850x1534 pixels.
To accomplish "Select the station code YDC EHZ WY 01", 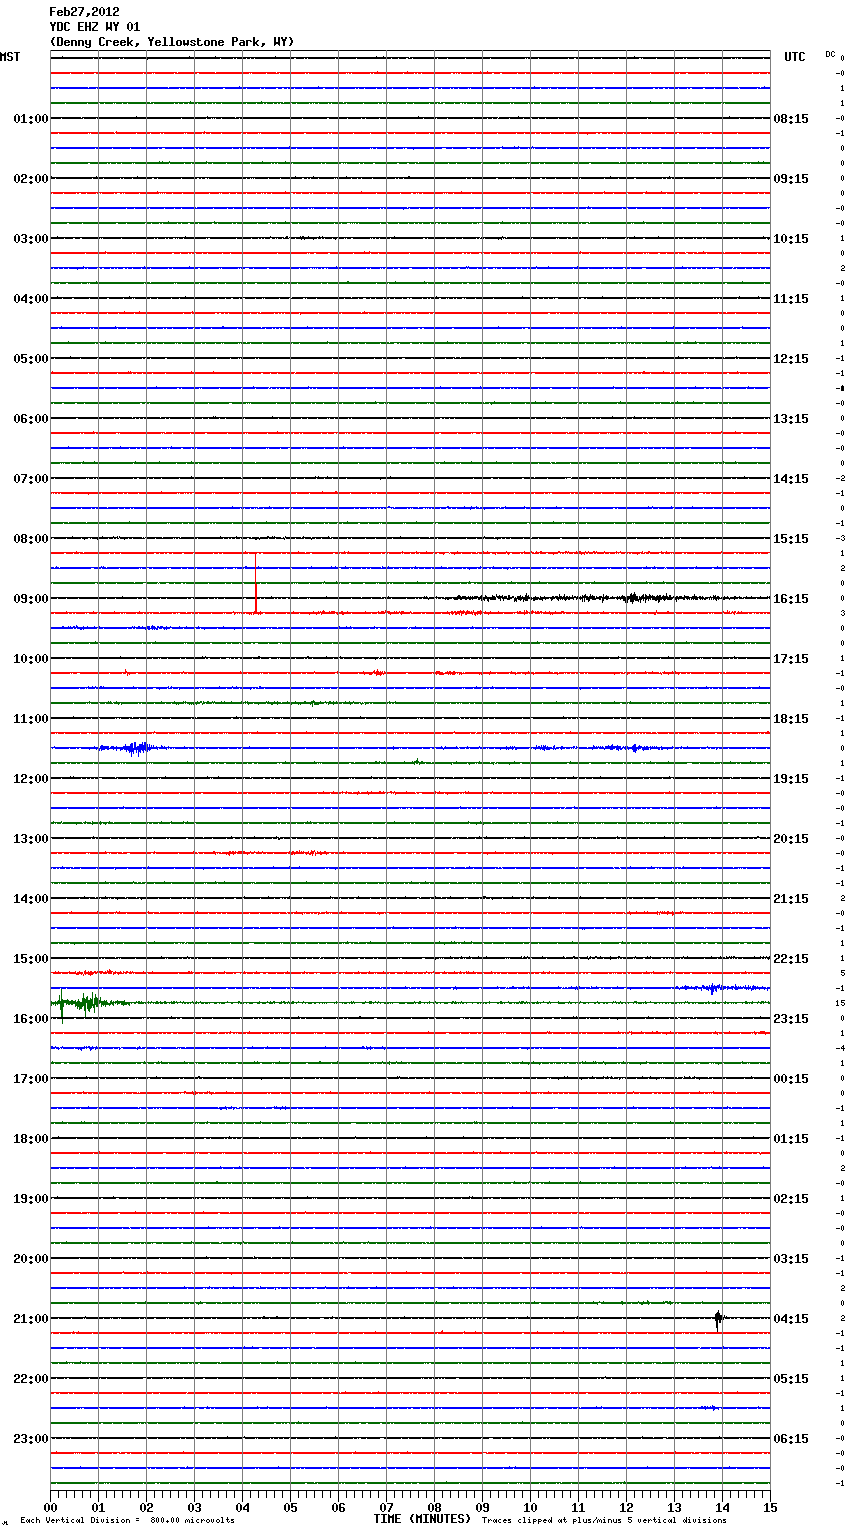I will pos(95,27).
